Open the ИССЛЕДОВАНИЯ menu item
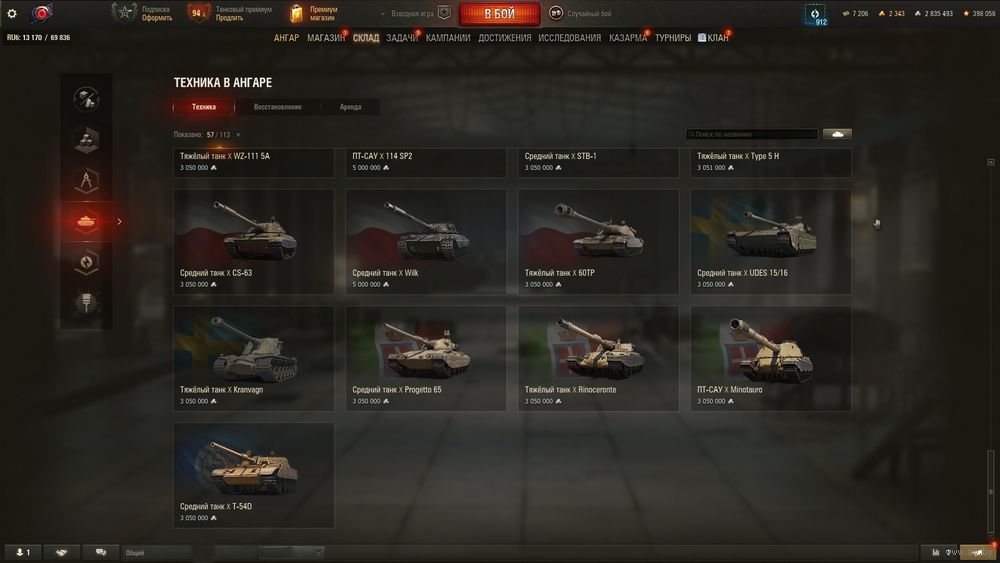Image resolution: width=1000 pixels, height=563 pixels. pos(570,38)
